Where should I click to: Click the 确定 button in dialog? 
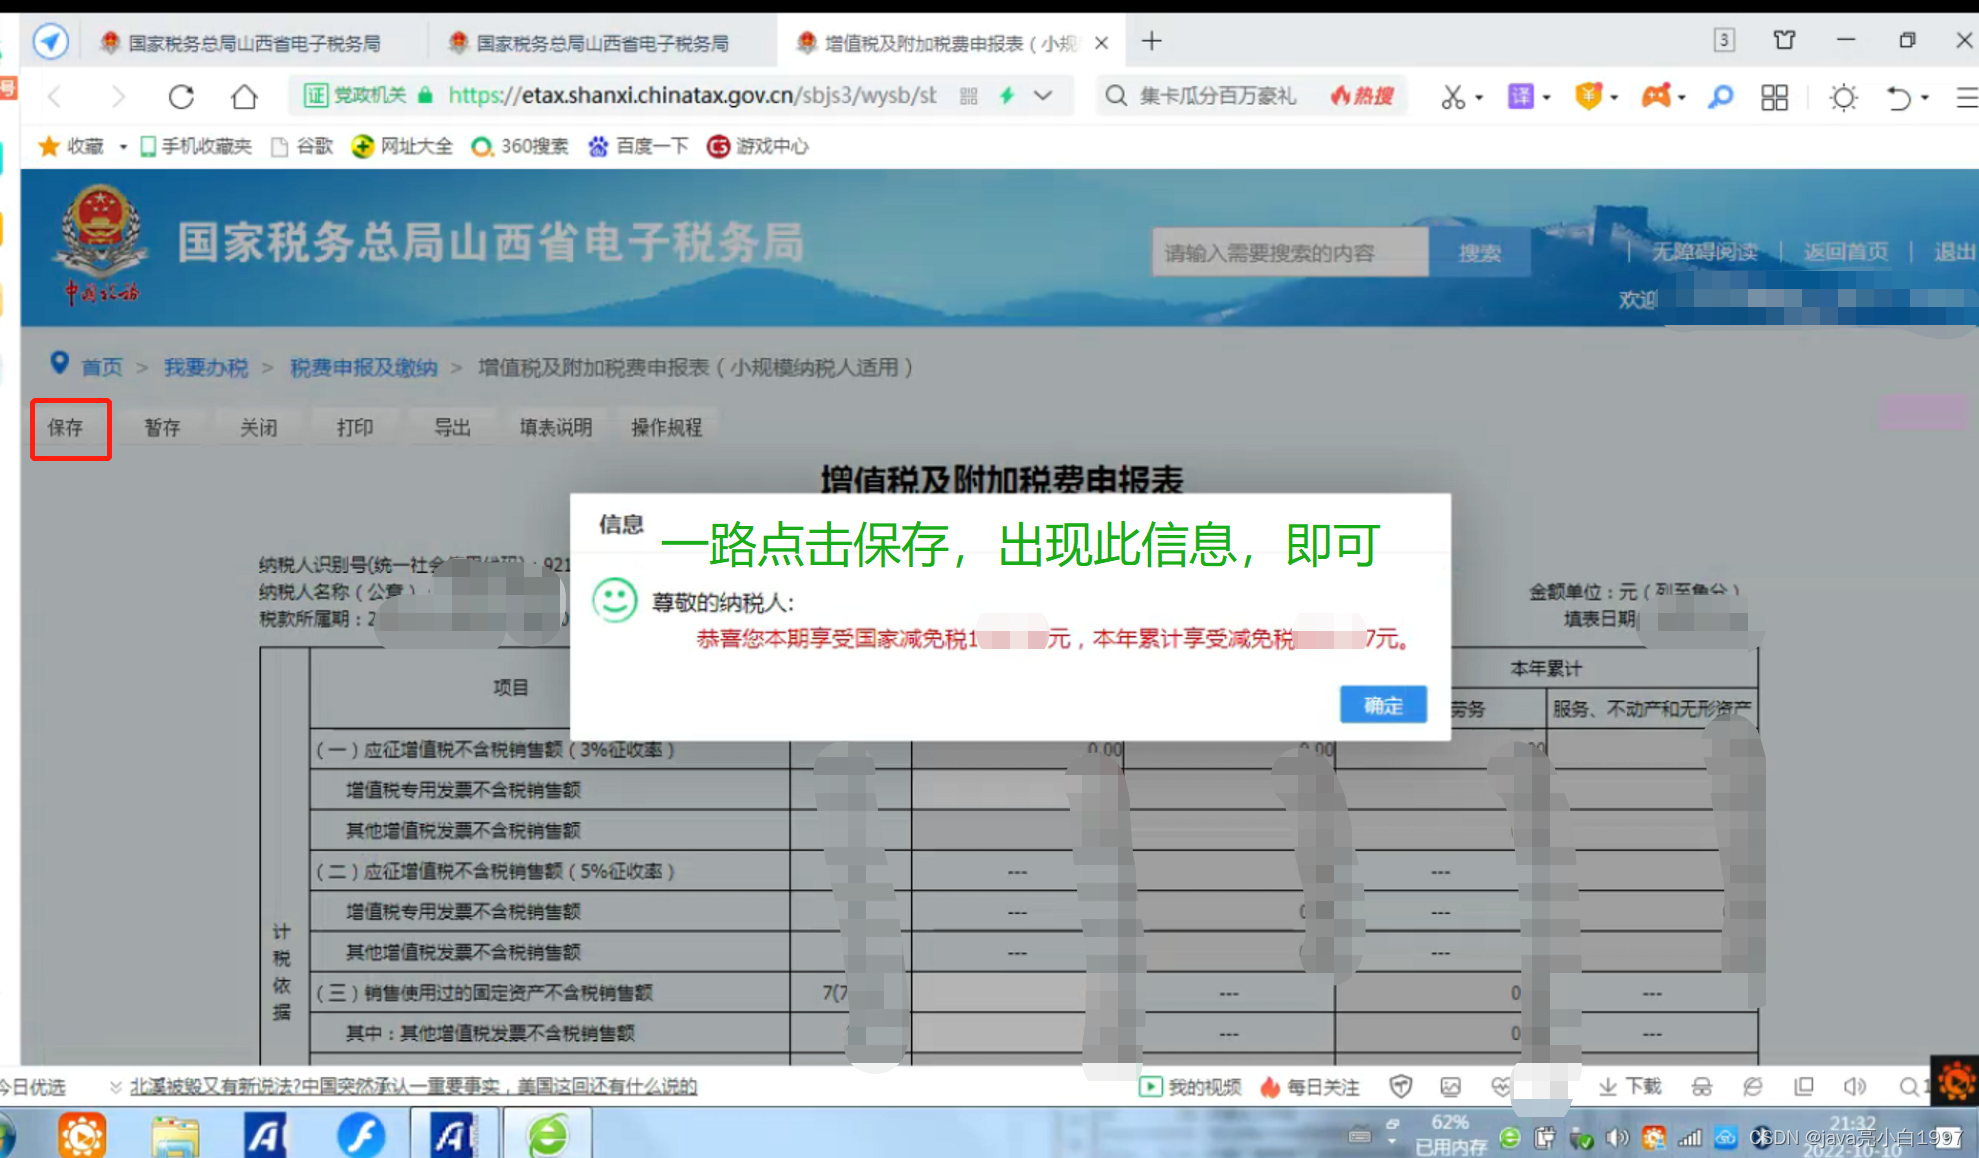pos(1382,705)
